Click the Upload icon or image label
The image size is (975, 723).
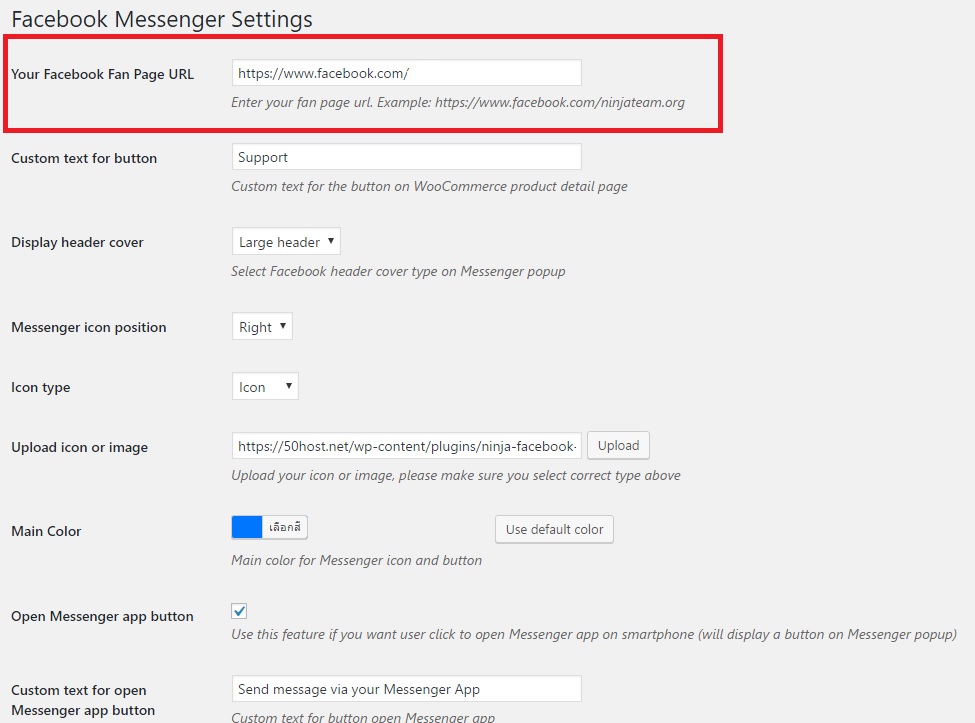(80, 447)
